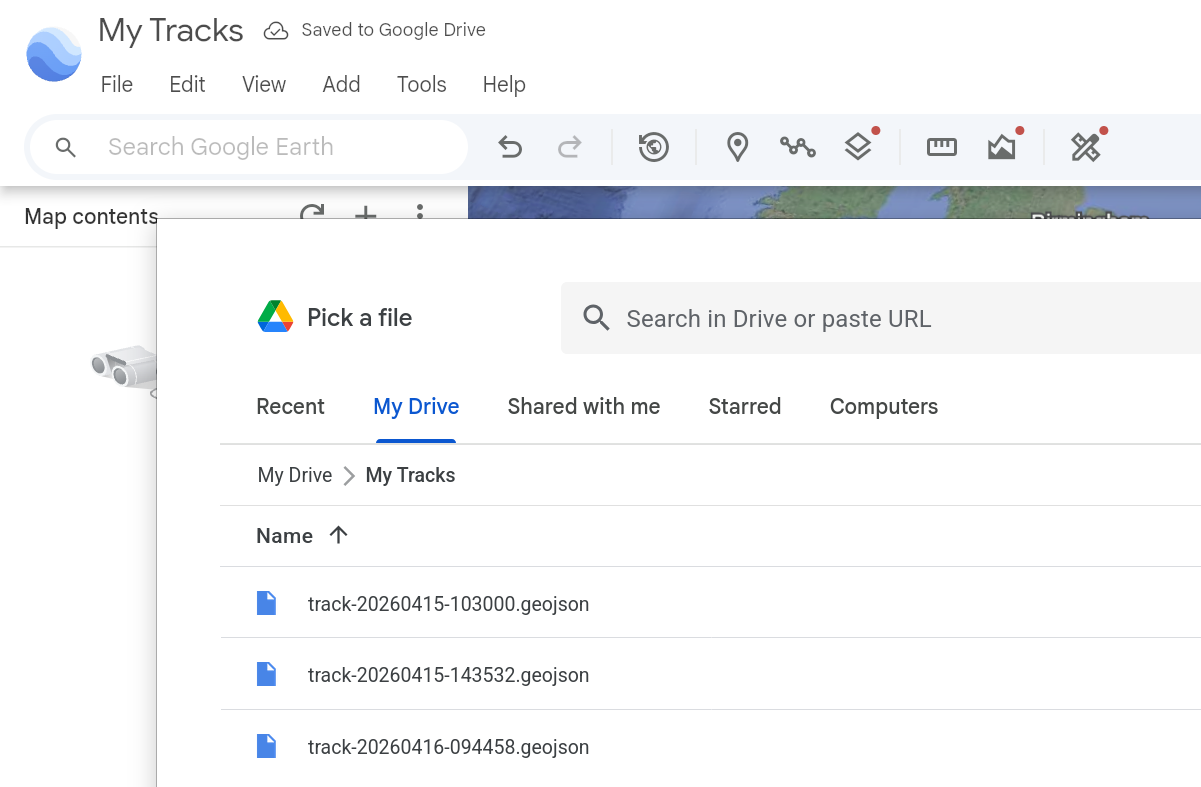The image size is (1201, 787).
Task: Switch to Shared with me tab
Action: click(x=584, y=407)
